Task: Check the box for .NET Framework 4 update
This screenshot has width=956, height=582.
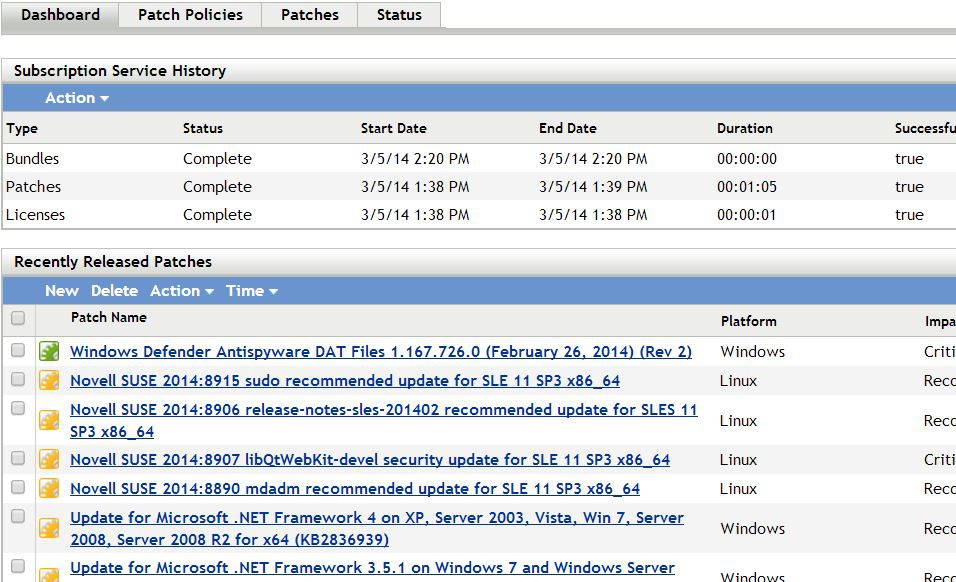Action: [18, 516]
